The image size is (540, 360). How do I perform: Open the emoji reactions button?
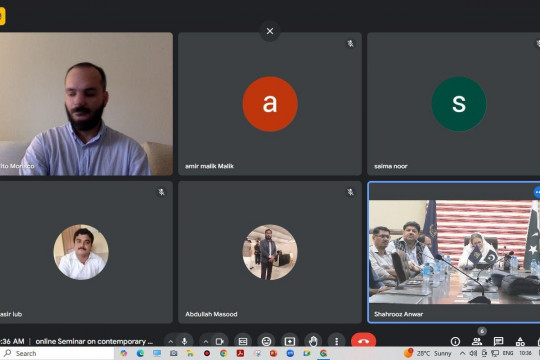(x=266, y=341)
